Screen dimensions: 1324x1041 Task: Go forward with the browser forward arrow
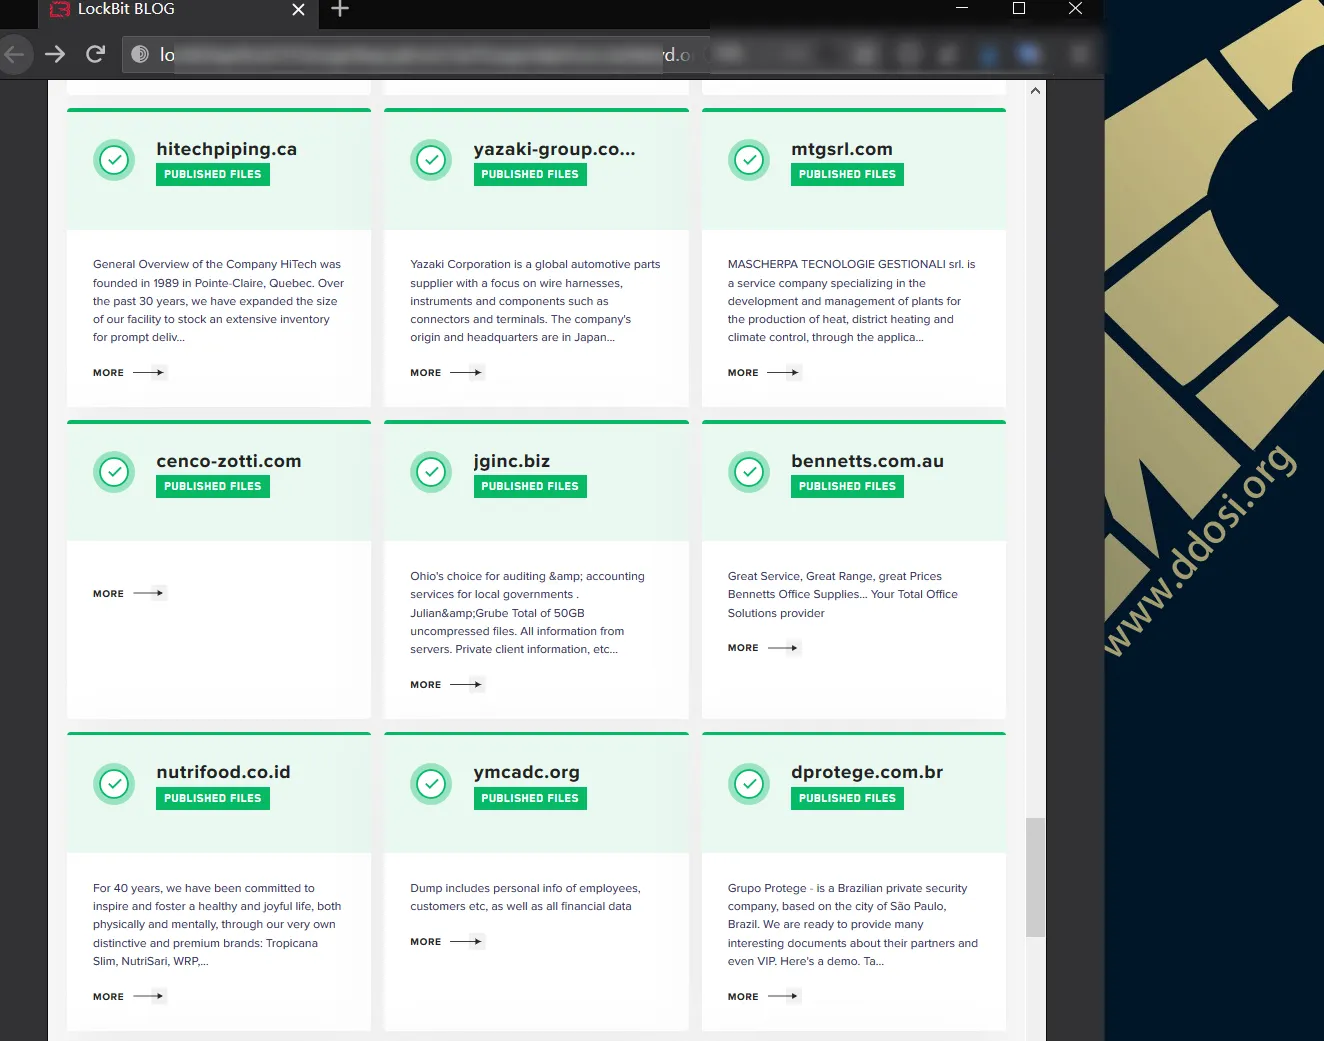click(55, 54)
